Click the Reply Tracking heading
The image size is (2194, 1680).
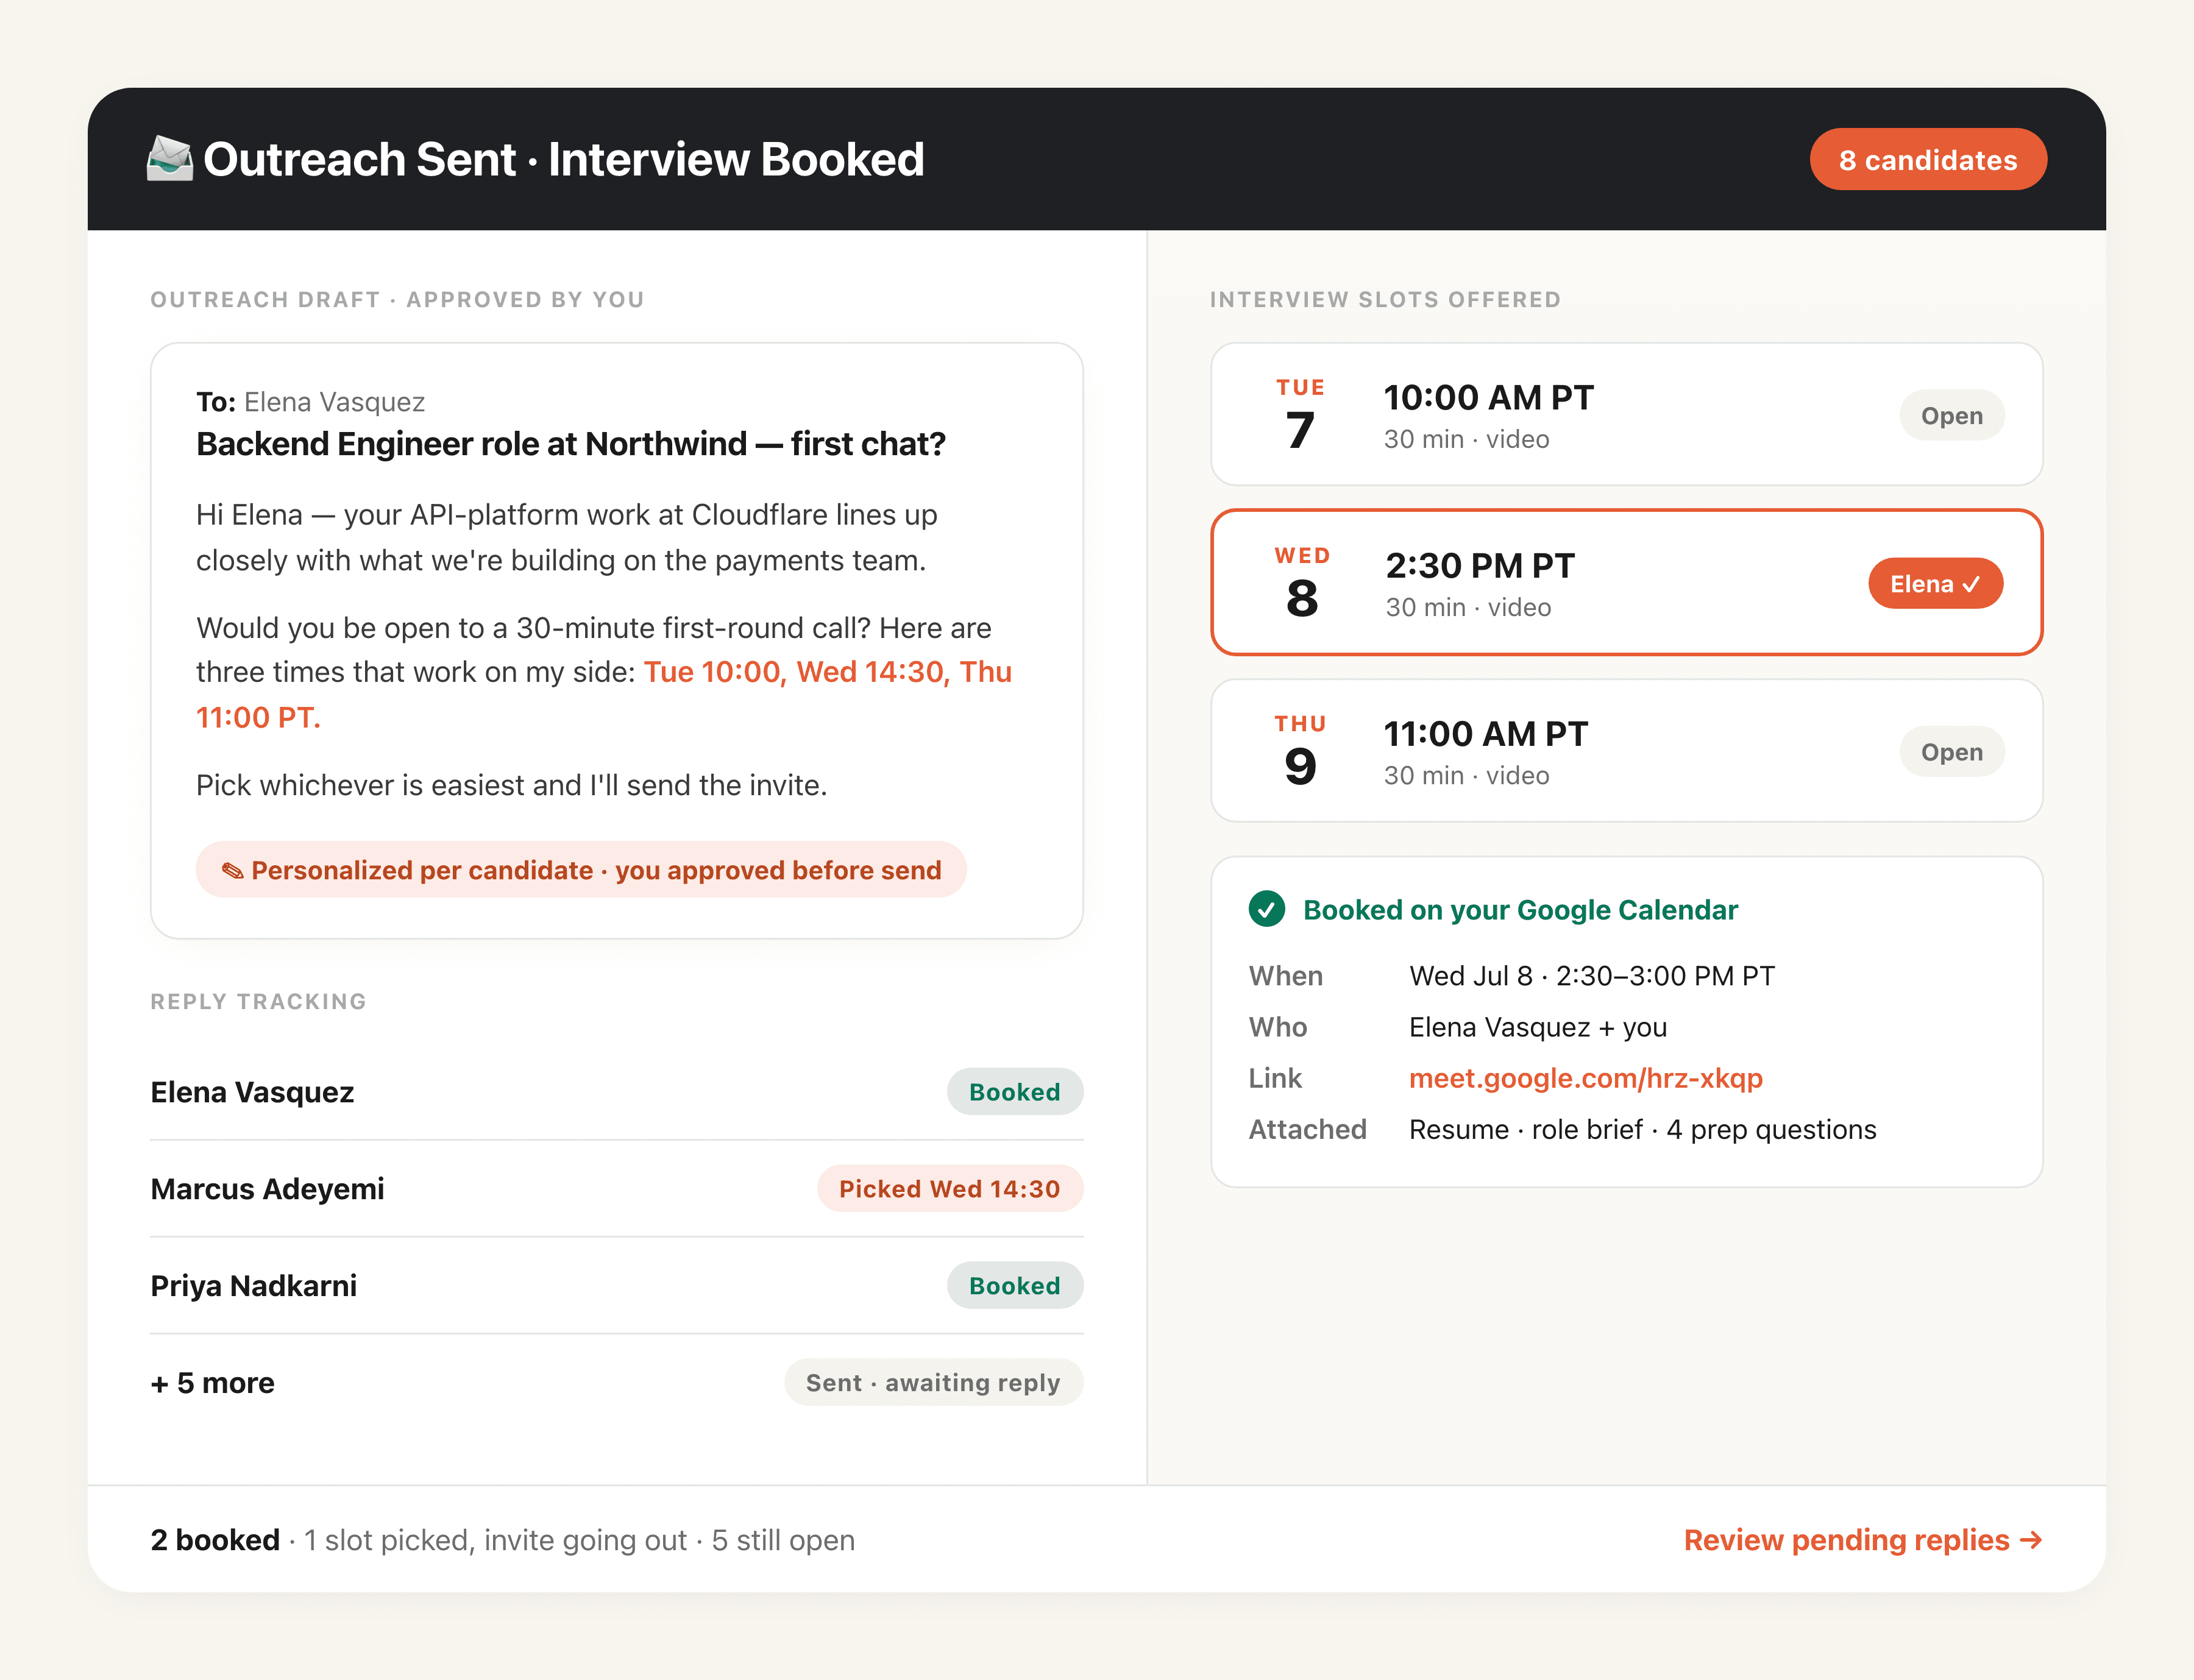(x=258, y=1002)
